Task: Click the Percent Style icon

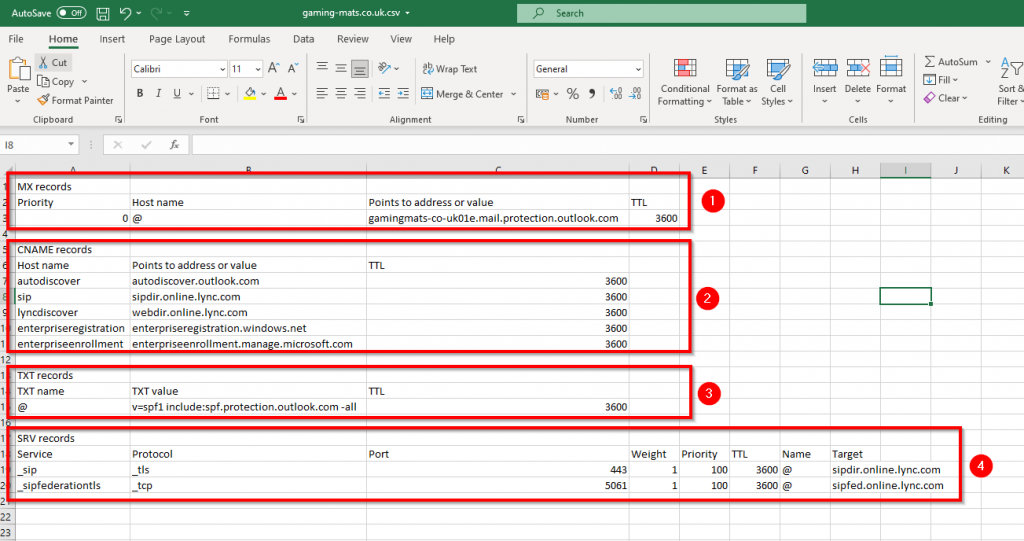Action: [x=573, y=94]
